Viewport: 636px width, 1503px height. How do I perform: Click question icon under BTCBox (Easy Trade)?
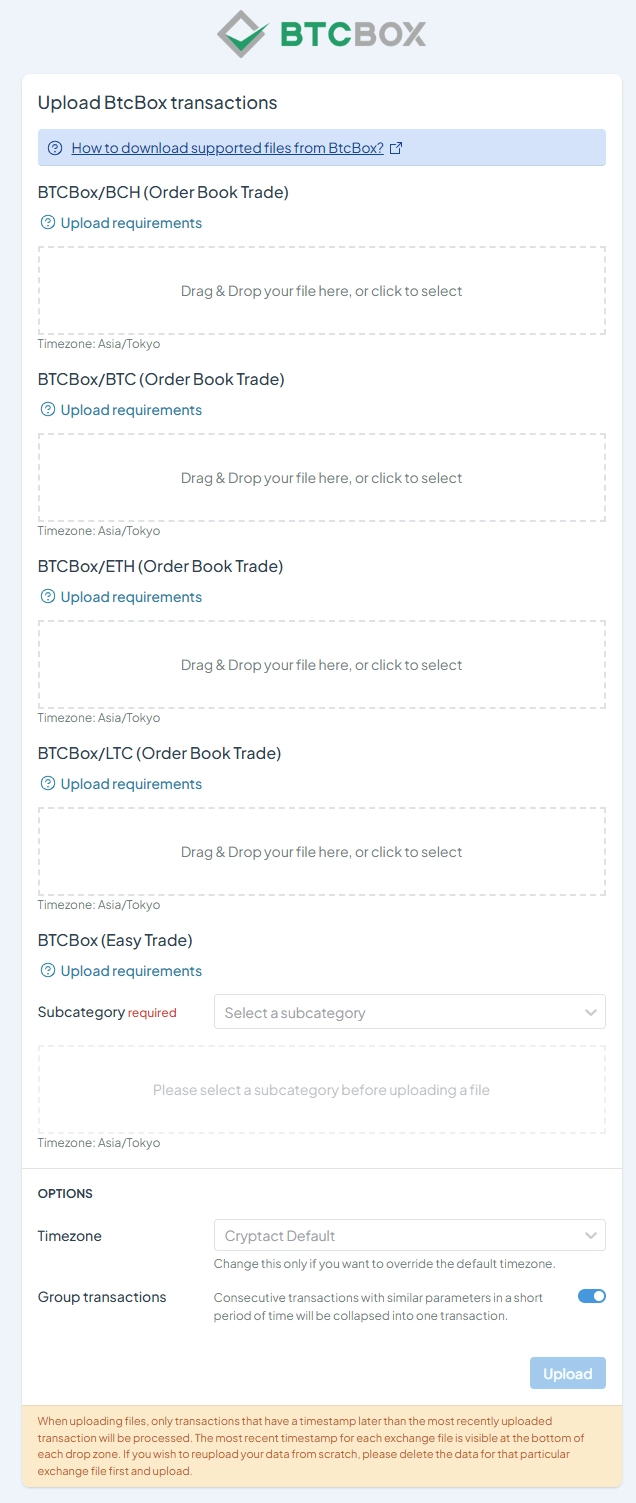(x=48, y=971)
